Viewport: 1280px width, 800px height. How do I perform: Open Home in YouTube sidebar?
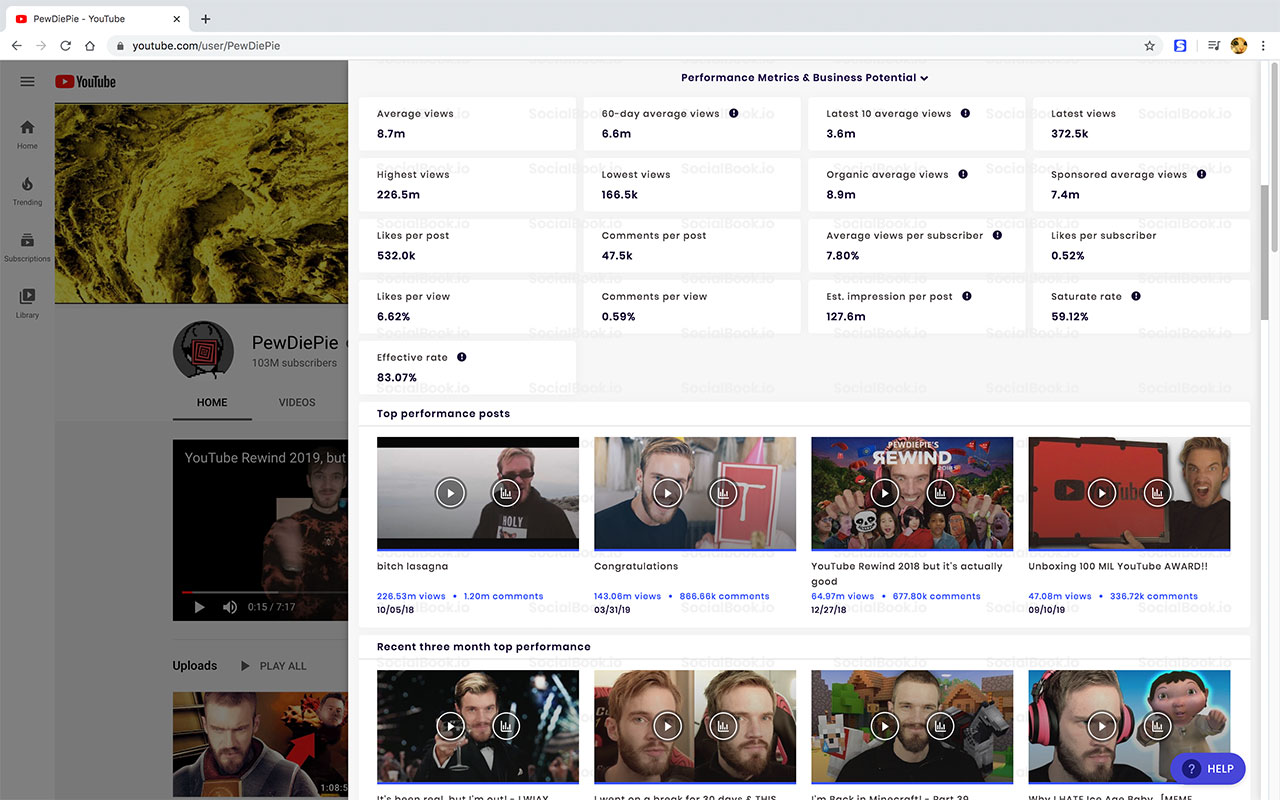27,135
